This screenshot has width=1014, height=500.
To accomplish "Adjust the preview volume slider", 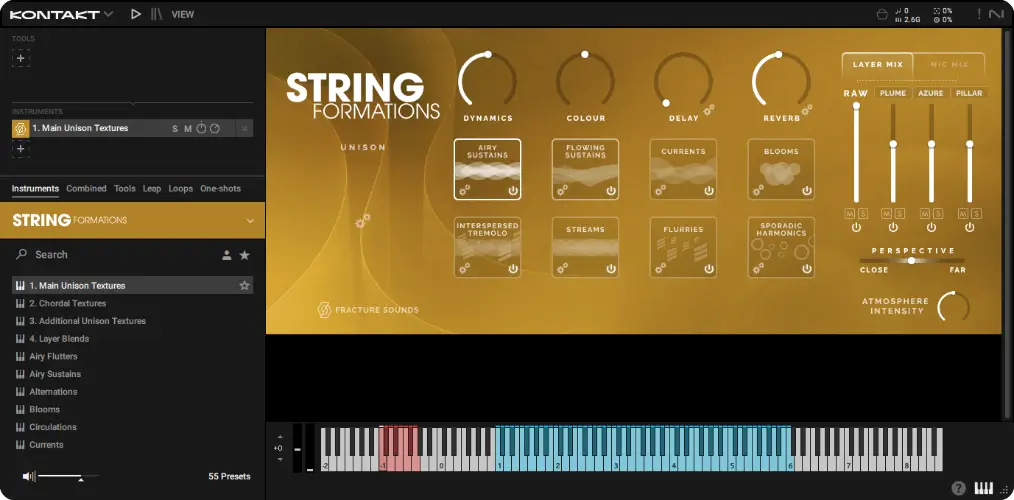I will pos(69,477).
